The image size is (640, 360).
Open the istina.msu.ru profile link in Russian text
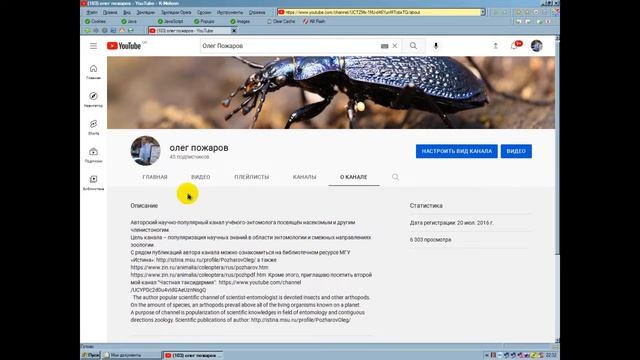[206, 260]
